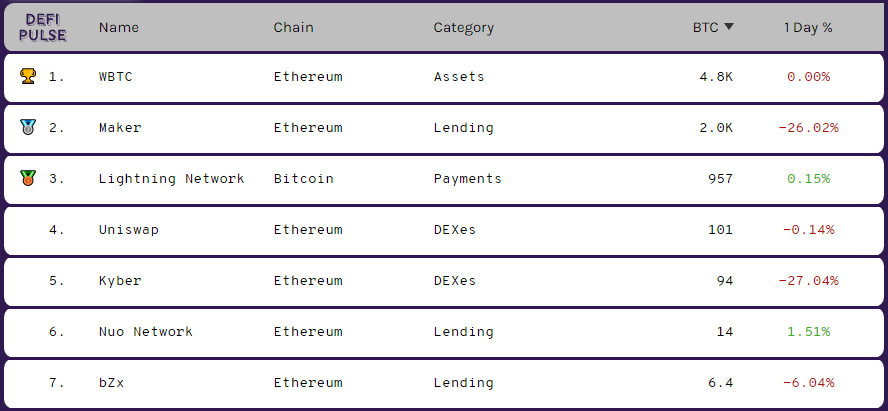Open the bZx project link
This screenshot has height=411, width=888.
(x=111, y=383)
